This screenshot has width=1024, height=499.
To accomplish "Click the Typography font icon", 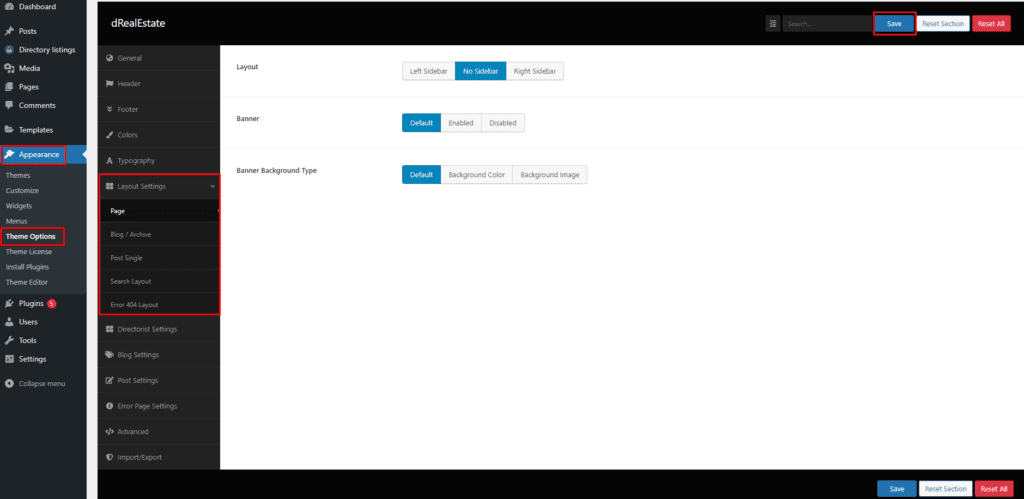I will [x=109, y=161].
